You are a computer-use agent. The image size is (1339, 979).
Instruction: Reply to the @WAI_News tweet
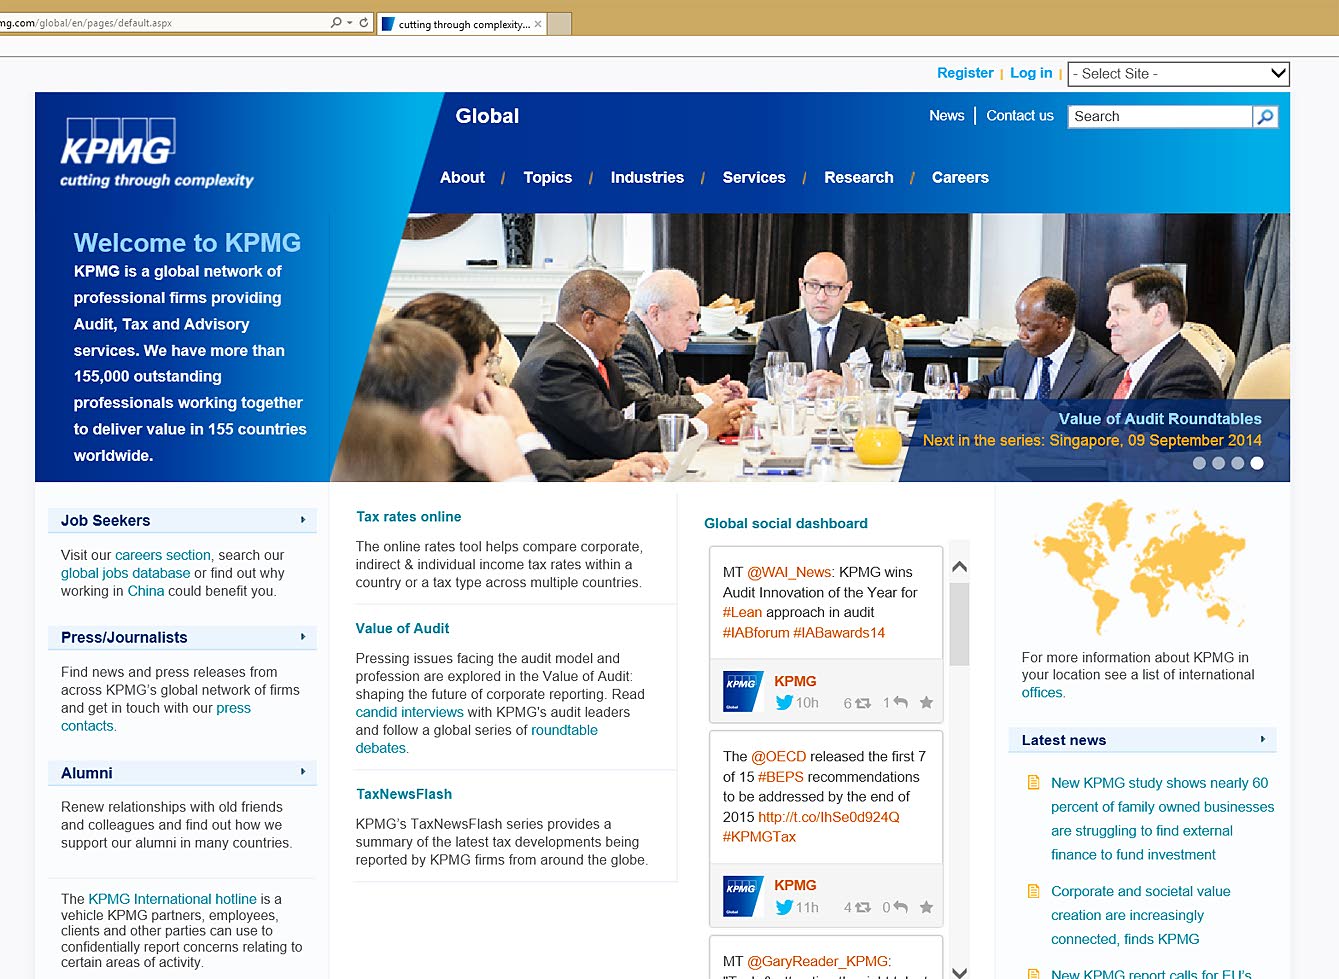(900, 703)
